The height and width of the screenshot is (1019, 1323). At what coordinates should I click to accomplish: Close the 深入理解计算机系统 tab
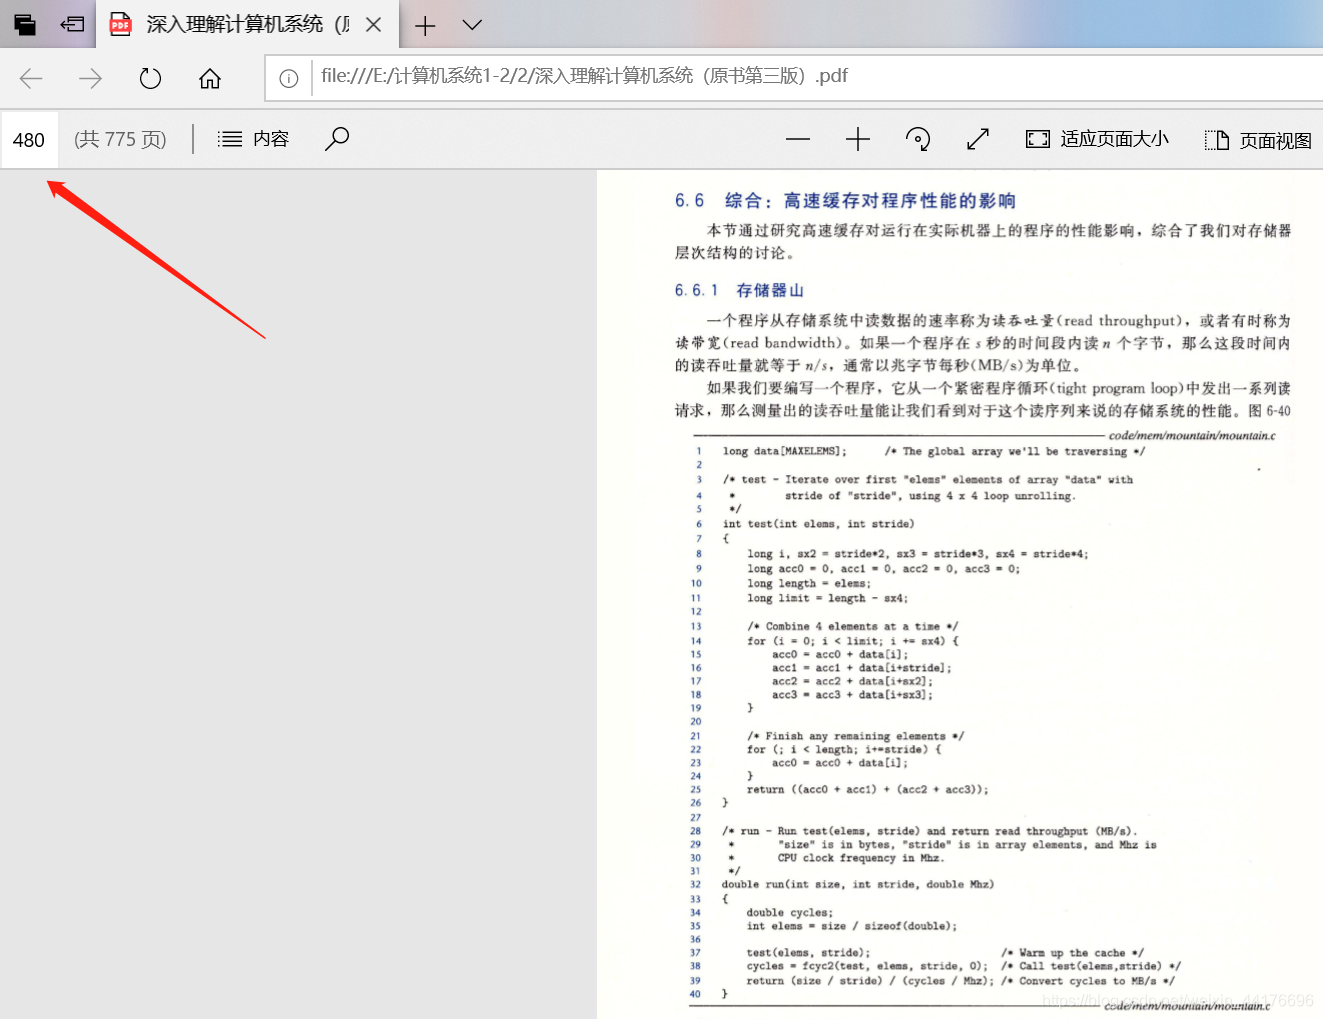click(374, 25)
